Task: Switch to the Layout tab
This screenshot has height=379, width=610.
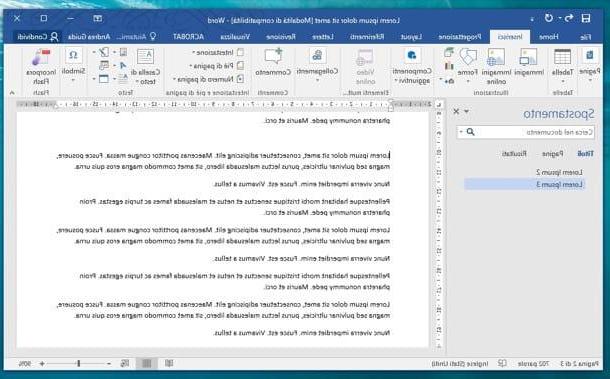Action: [412, 37]
